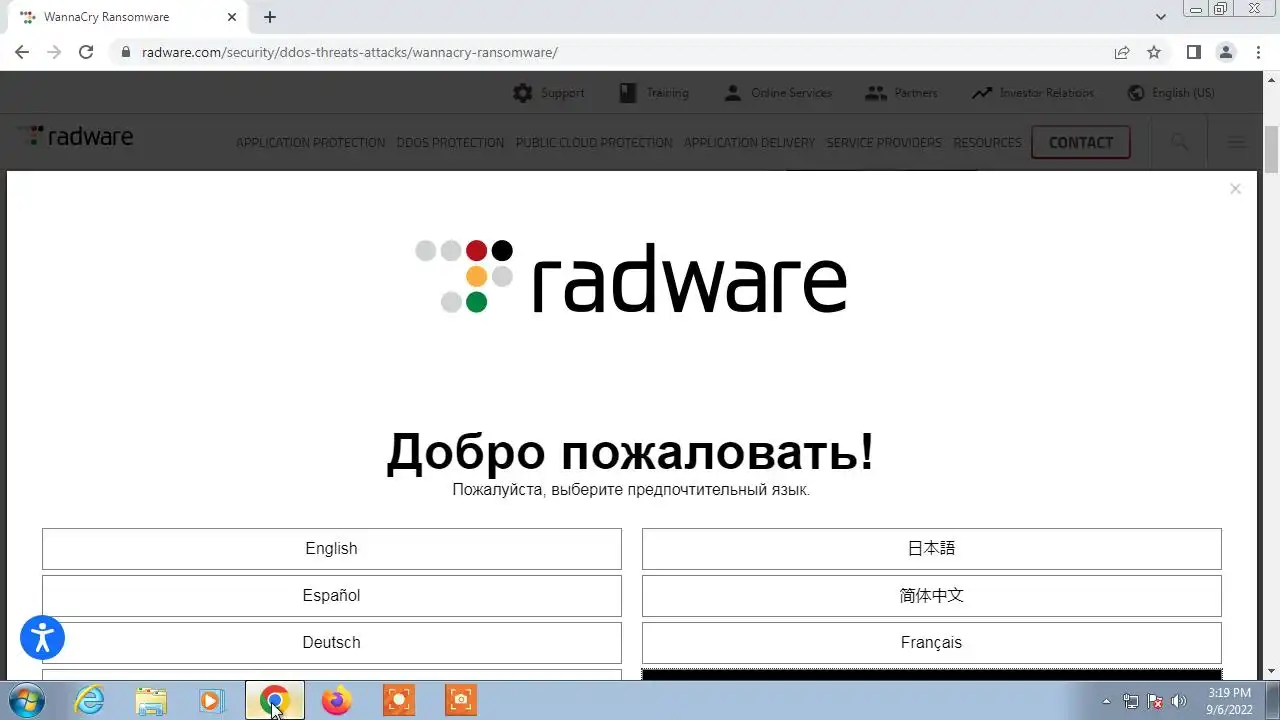This screenshot has width=1280, height=720.
Task: Open Application Delivery menu
Action: pos(749,143)
